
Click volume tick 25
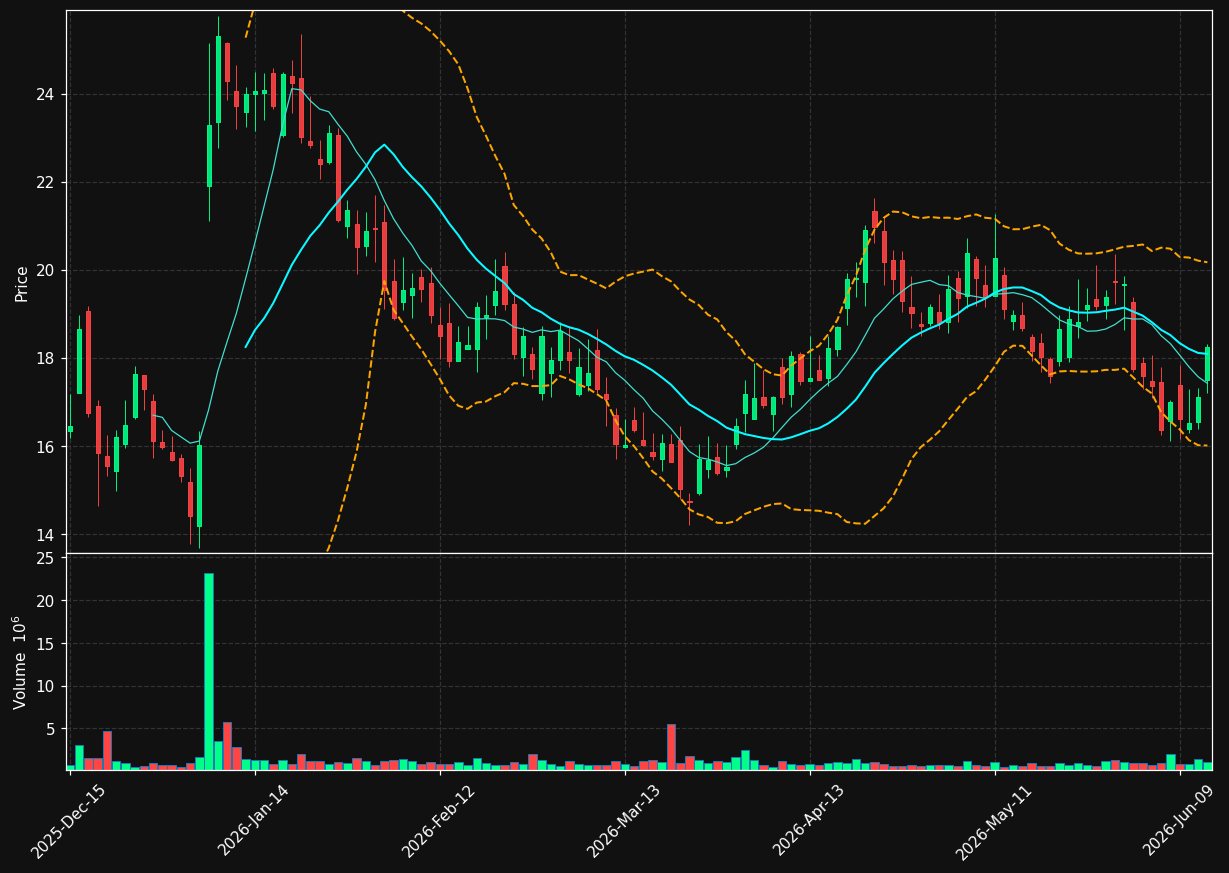(46, 558)
